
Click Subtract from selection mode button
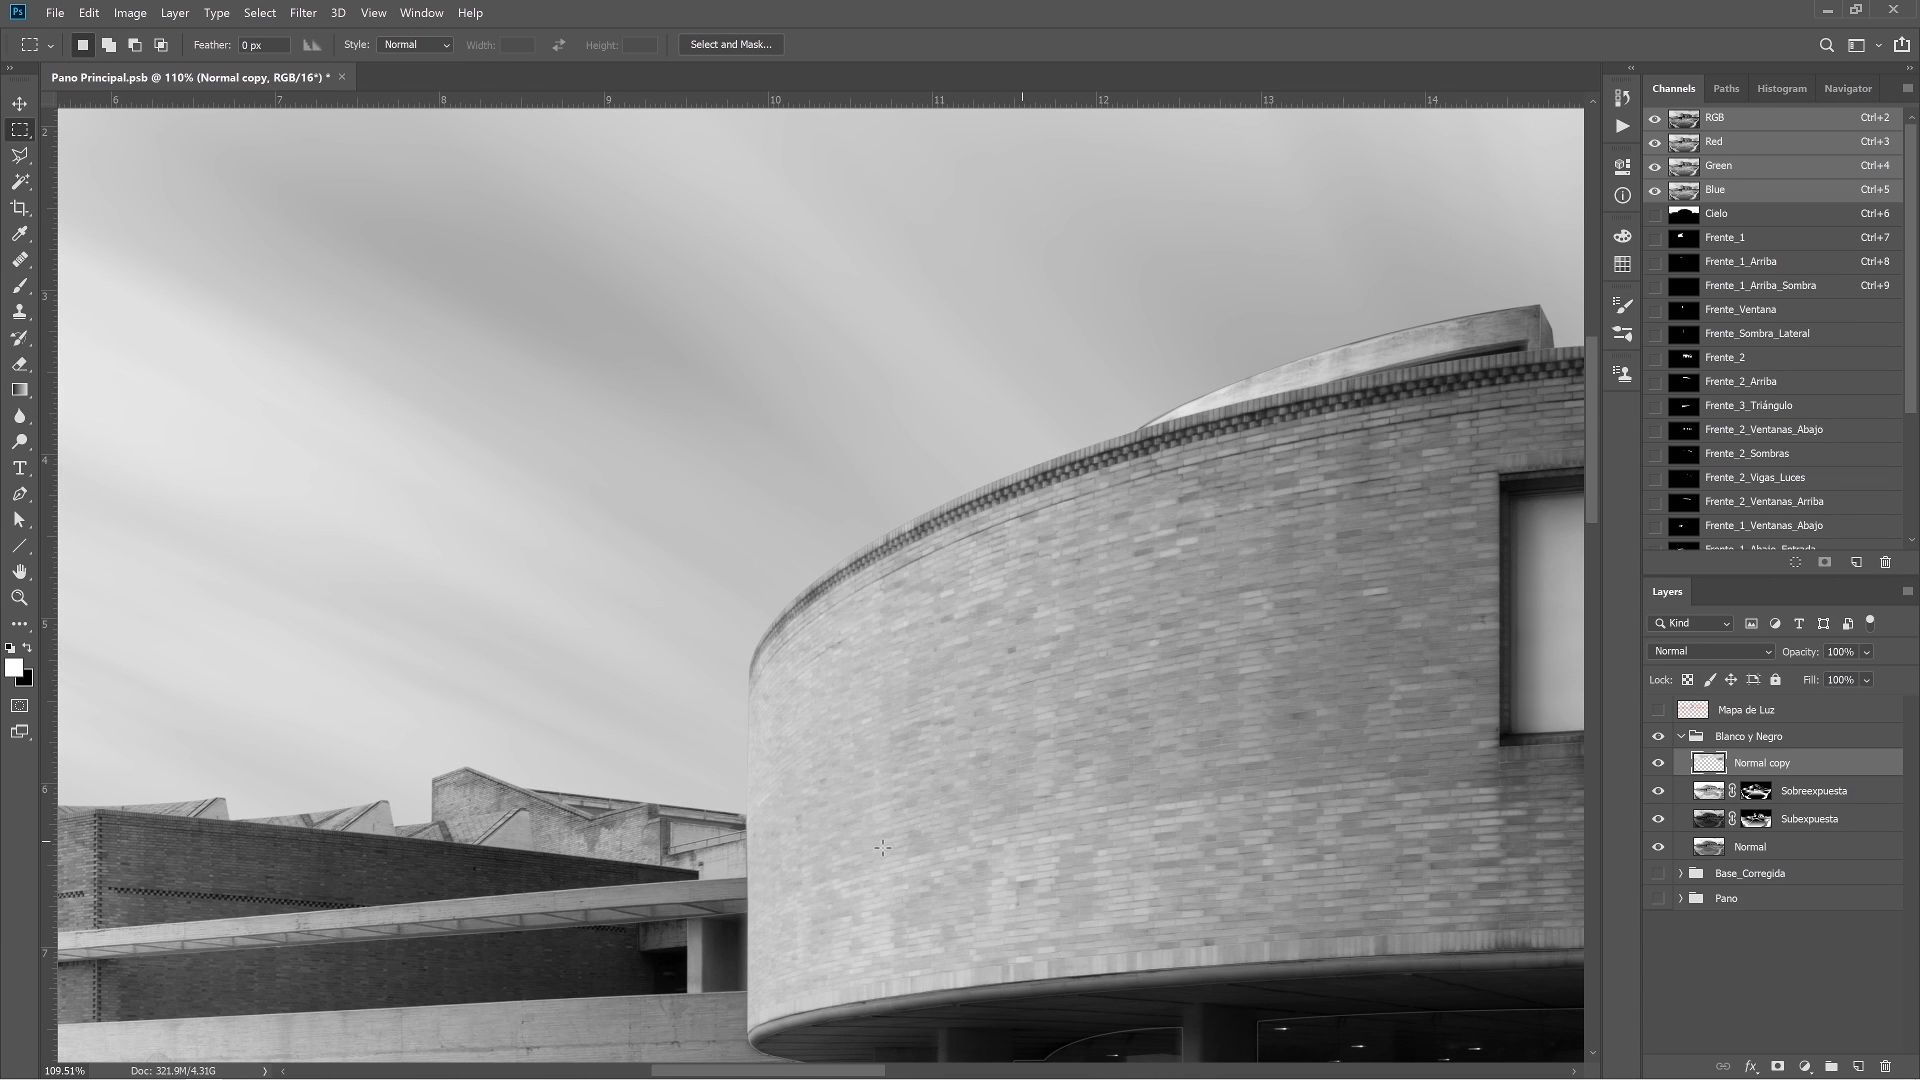[x=134, y=45]
